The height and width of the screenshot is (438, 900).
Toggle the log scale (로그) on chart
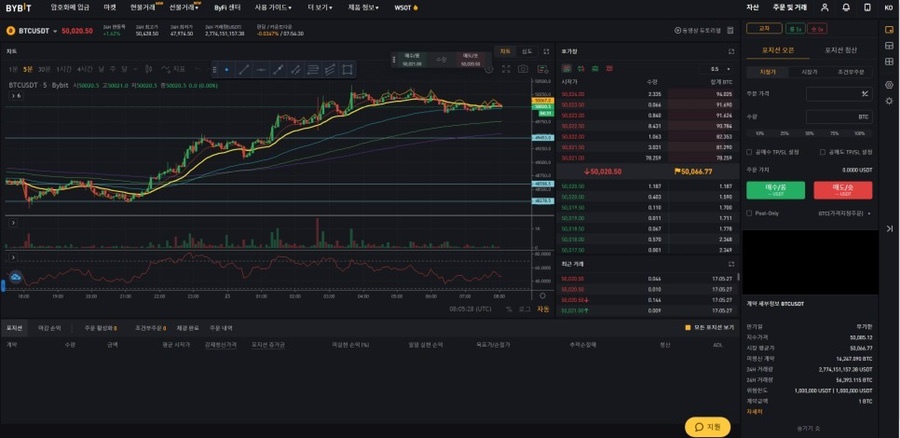525,309
